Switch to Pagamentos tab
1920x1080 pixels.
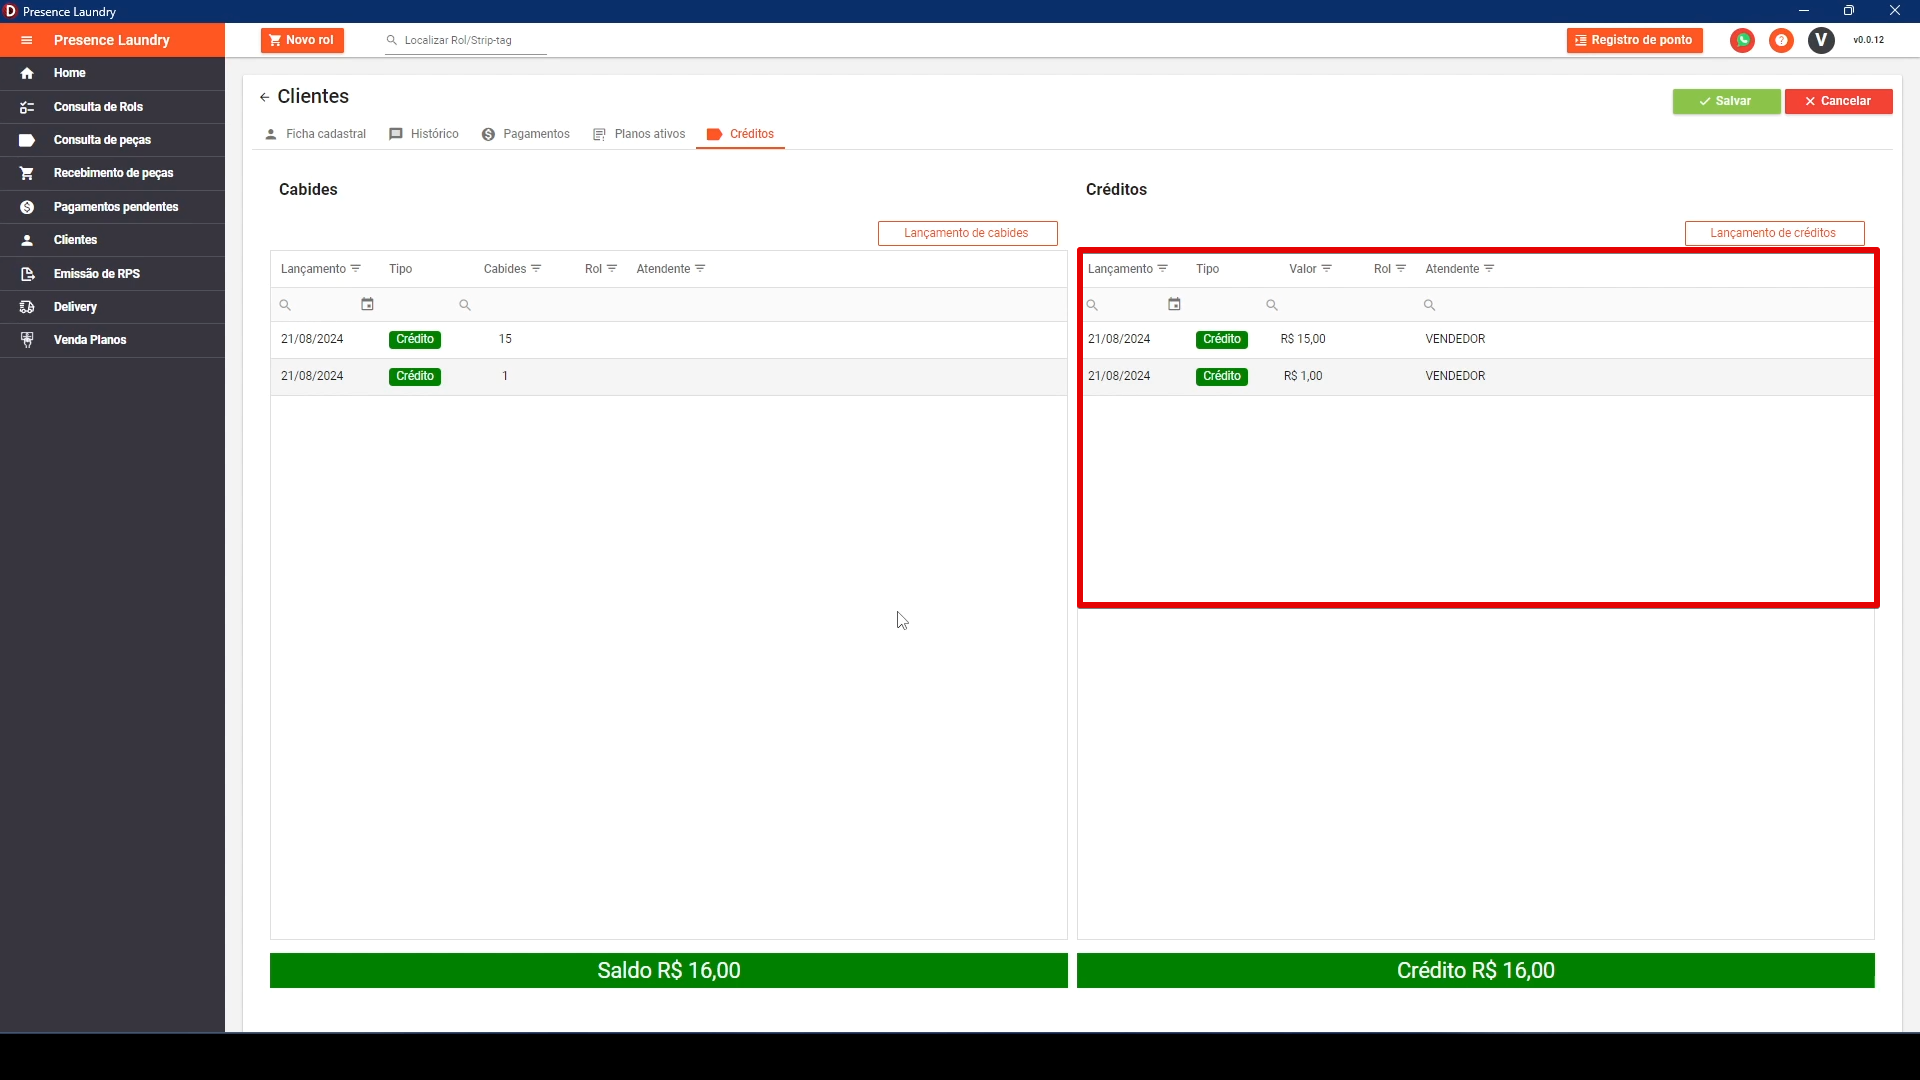526,134
